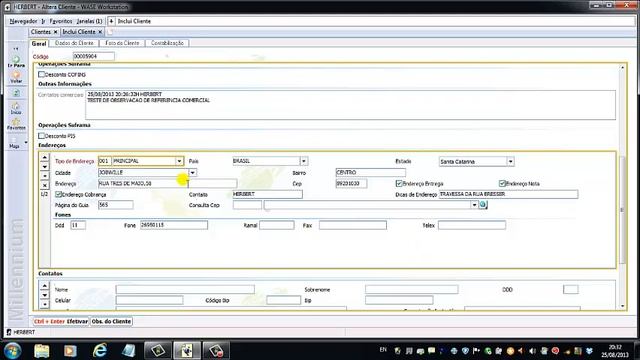
Task: Uncheck the Endereço Nota checkbox
Action: [502, 184]
